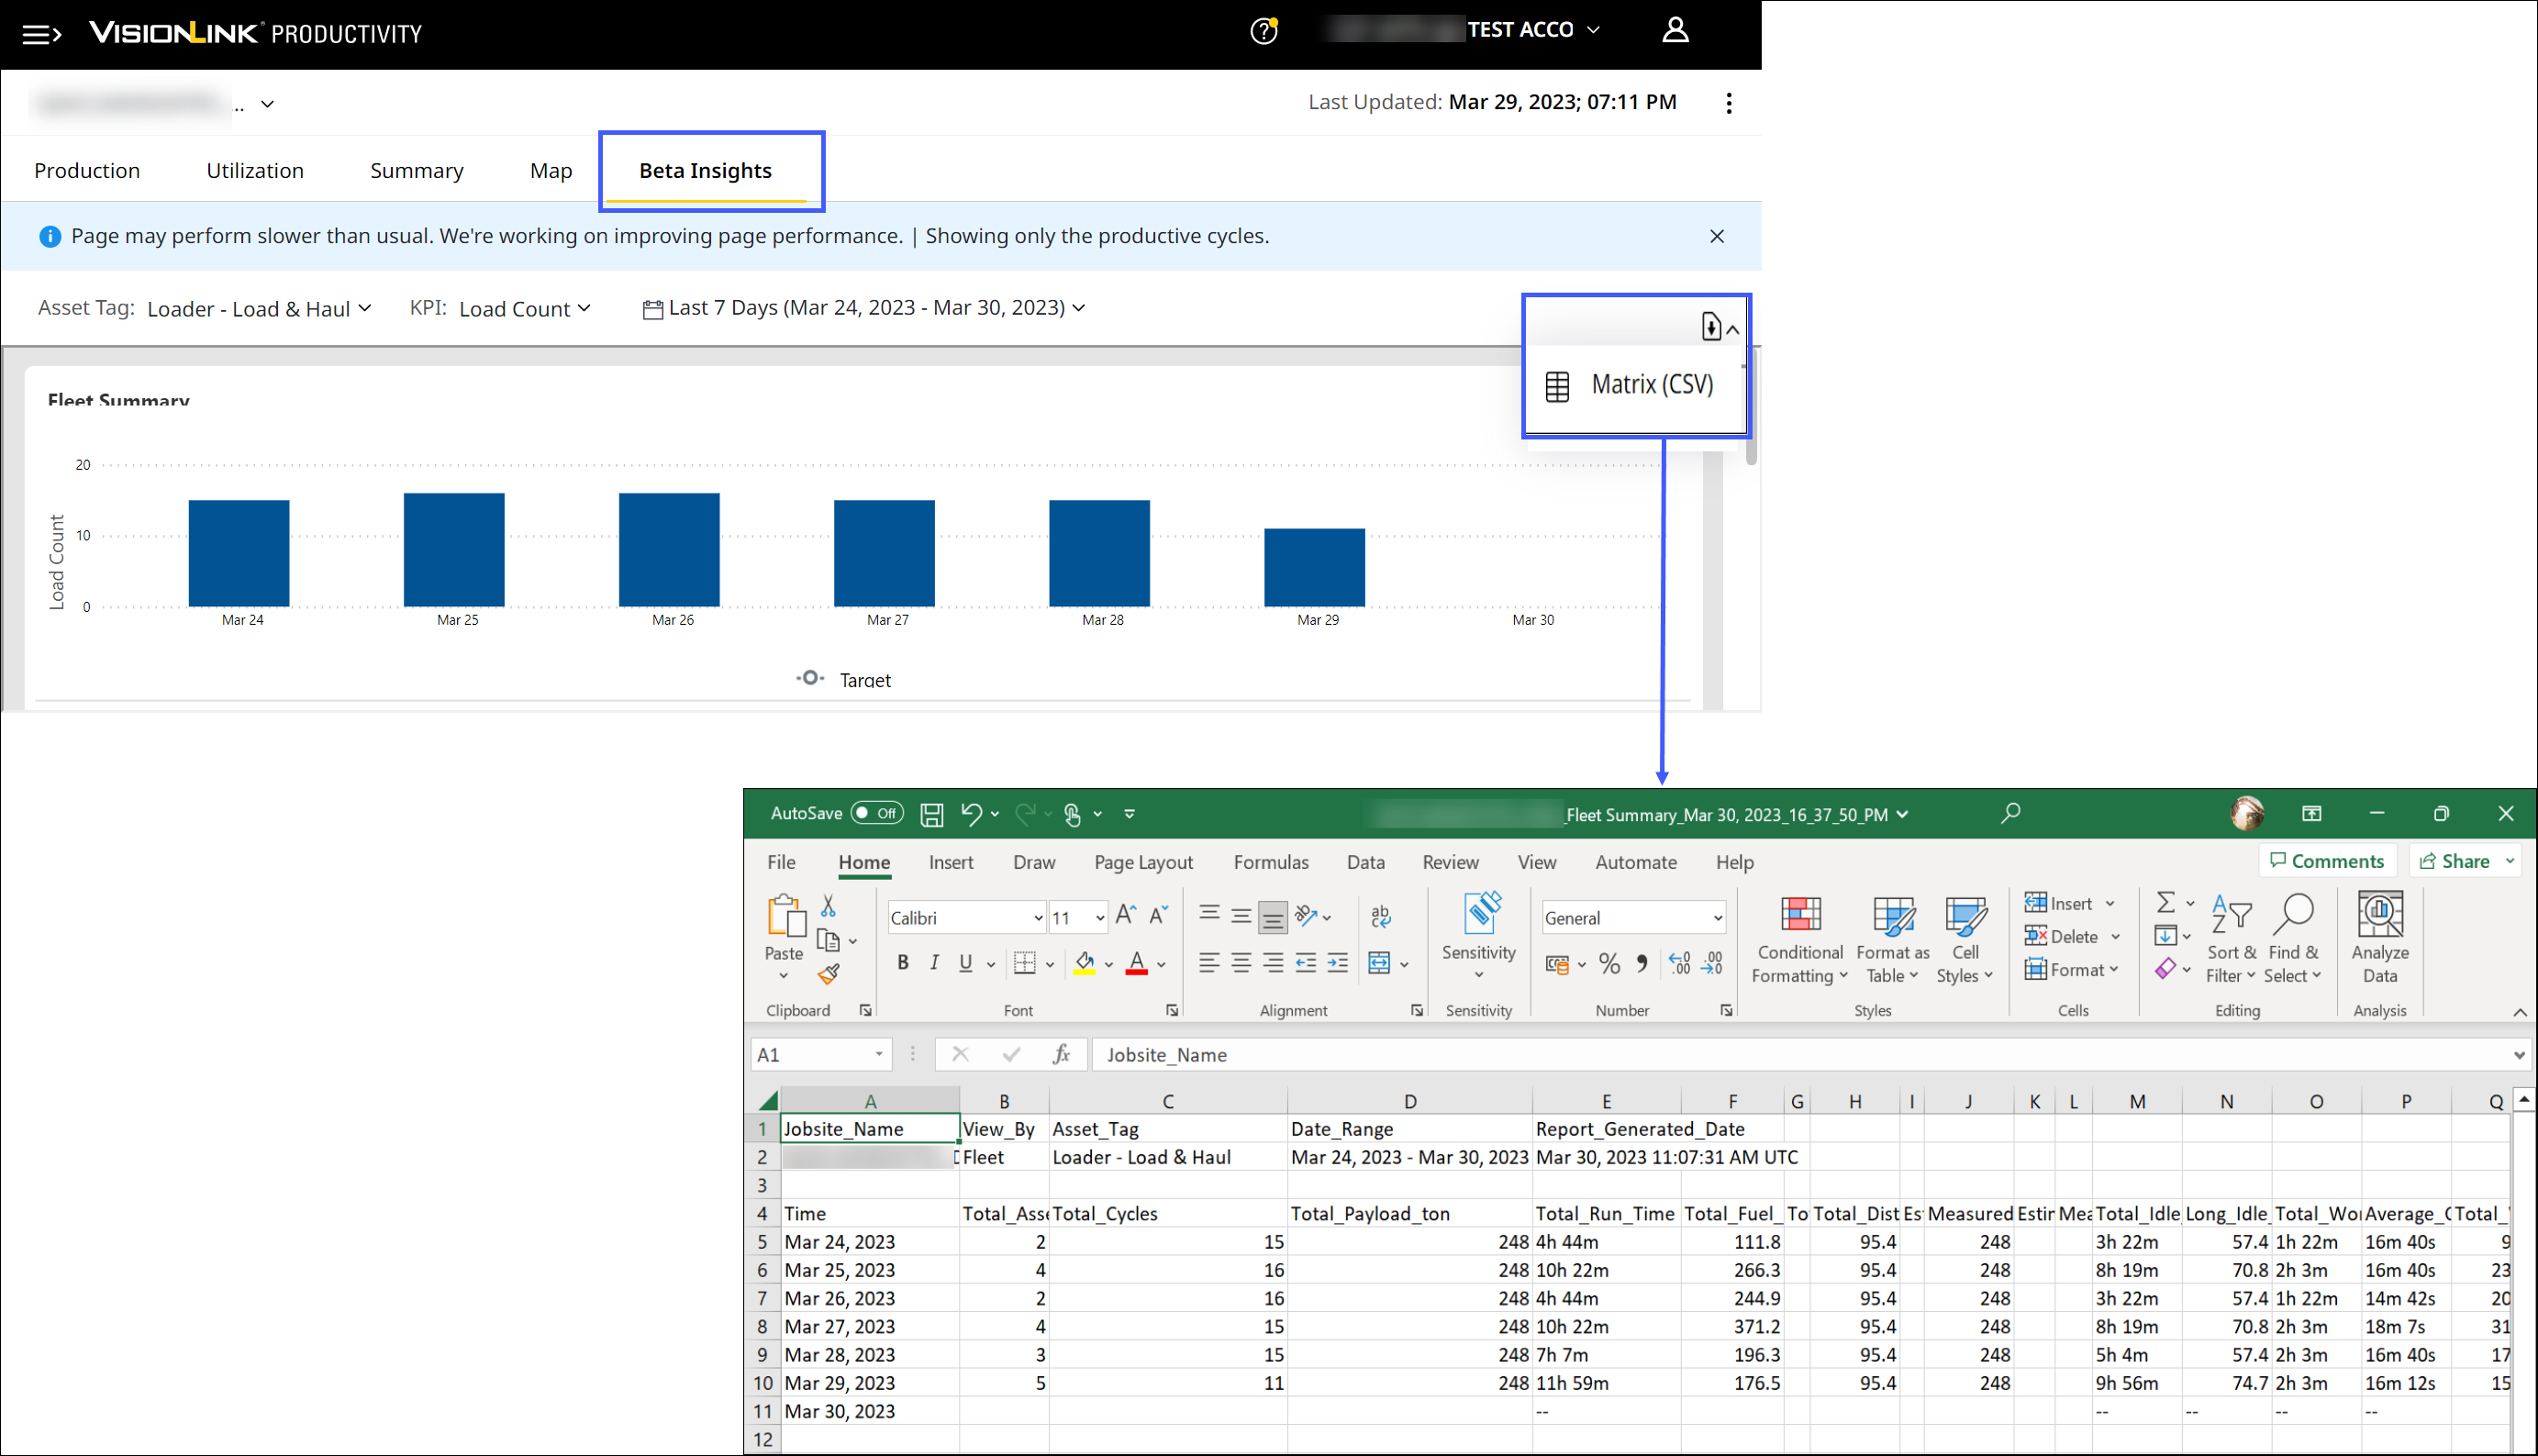Click the Format Painter brush icon

[828, 974]
